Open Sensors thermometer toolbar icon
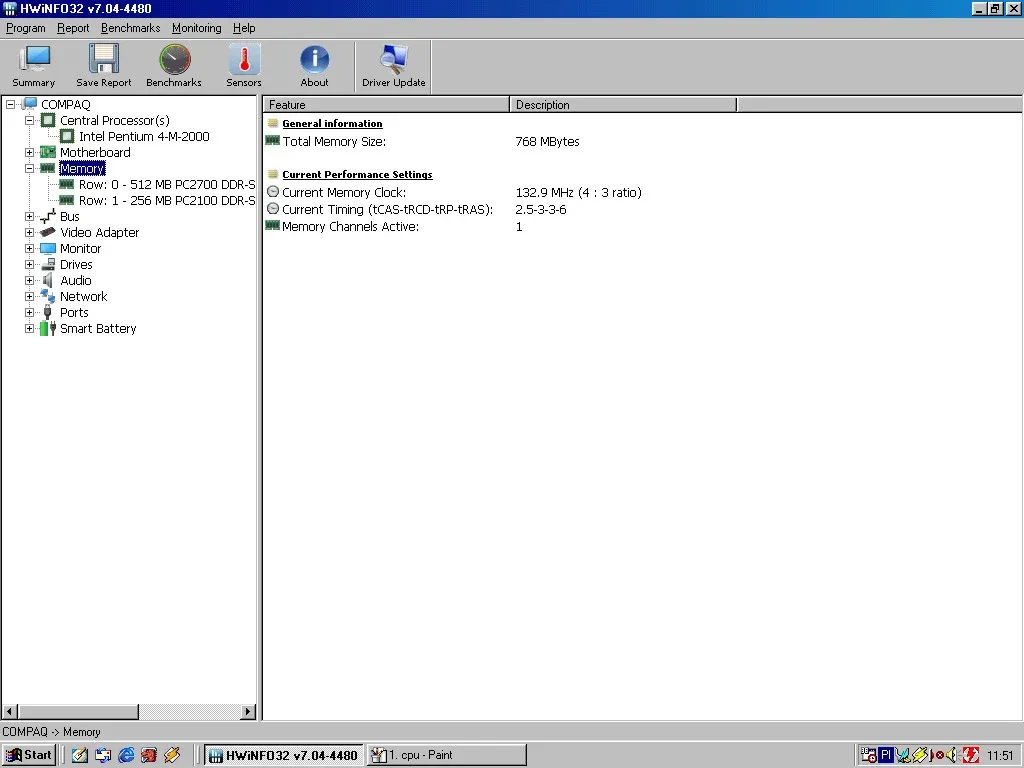Image resolution: width=1024 pixels, height=768 pixels. tap(244, 59)
